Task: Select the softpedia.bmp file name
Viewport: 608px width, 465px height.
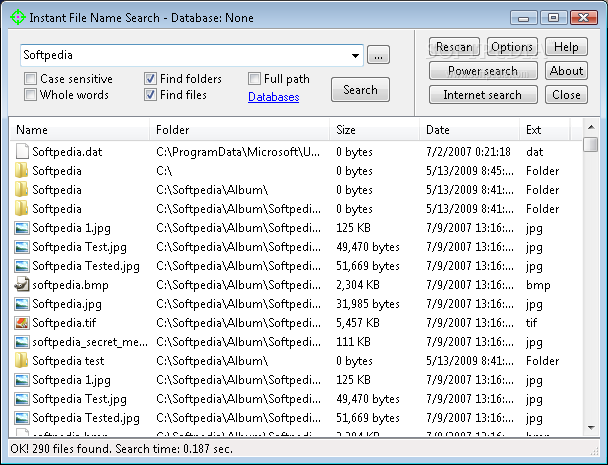Action: point(70,285)
